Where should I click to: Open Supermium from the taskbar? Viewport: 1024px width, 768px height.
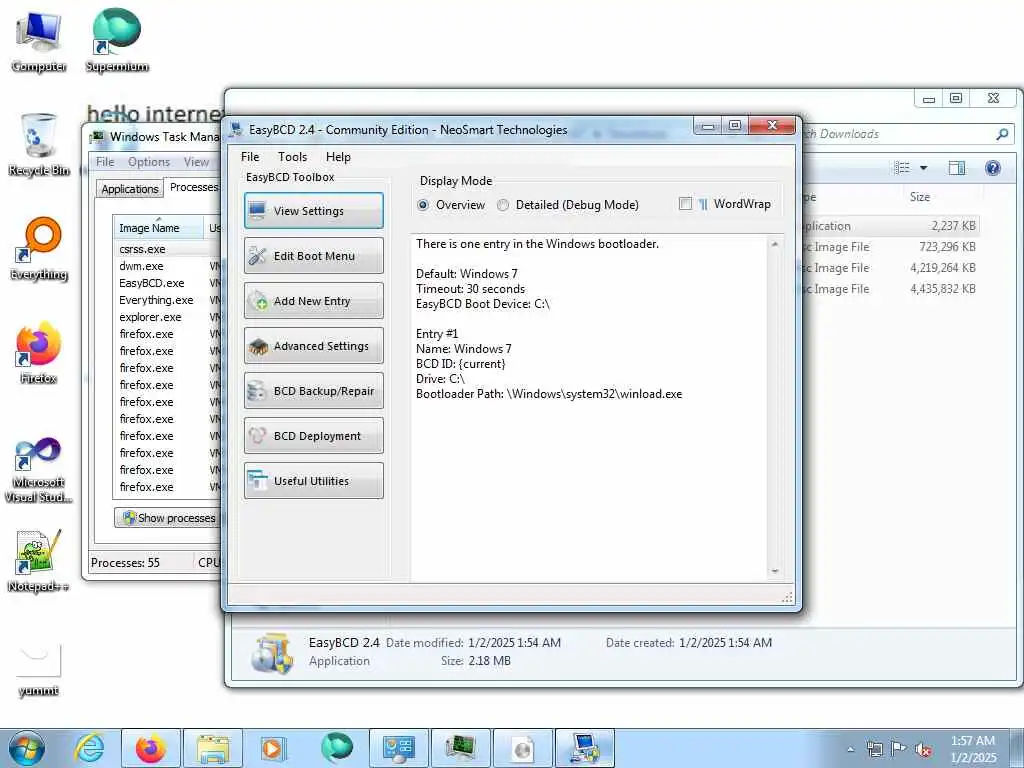pos(337,748)
